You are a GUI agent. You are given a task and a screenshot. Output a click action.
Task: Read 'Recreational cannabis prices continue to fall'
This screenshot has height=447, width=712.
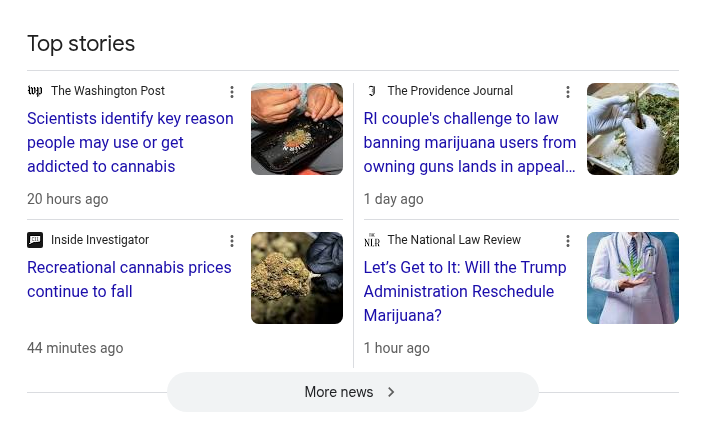click(x=129, y=279)
